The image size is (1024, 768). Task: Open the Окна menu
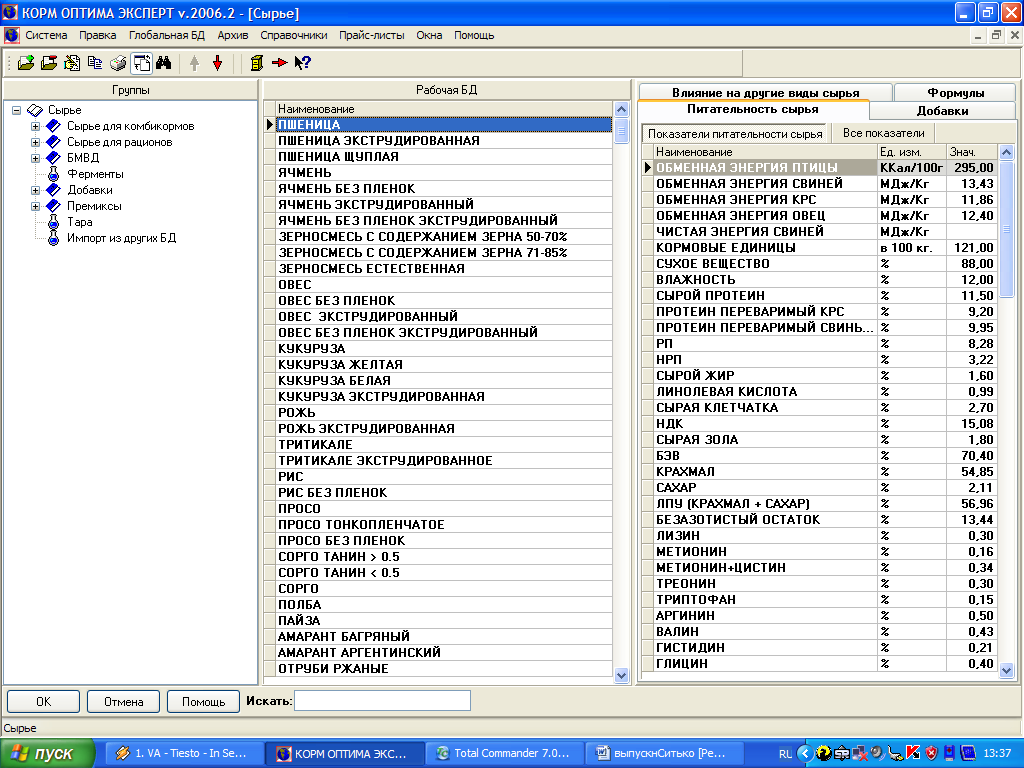(429, 35)
